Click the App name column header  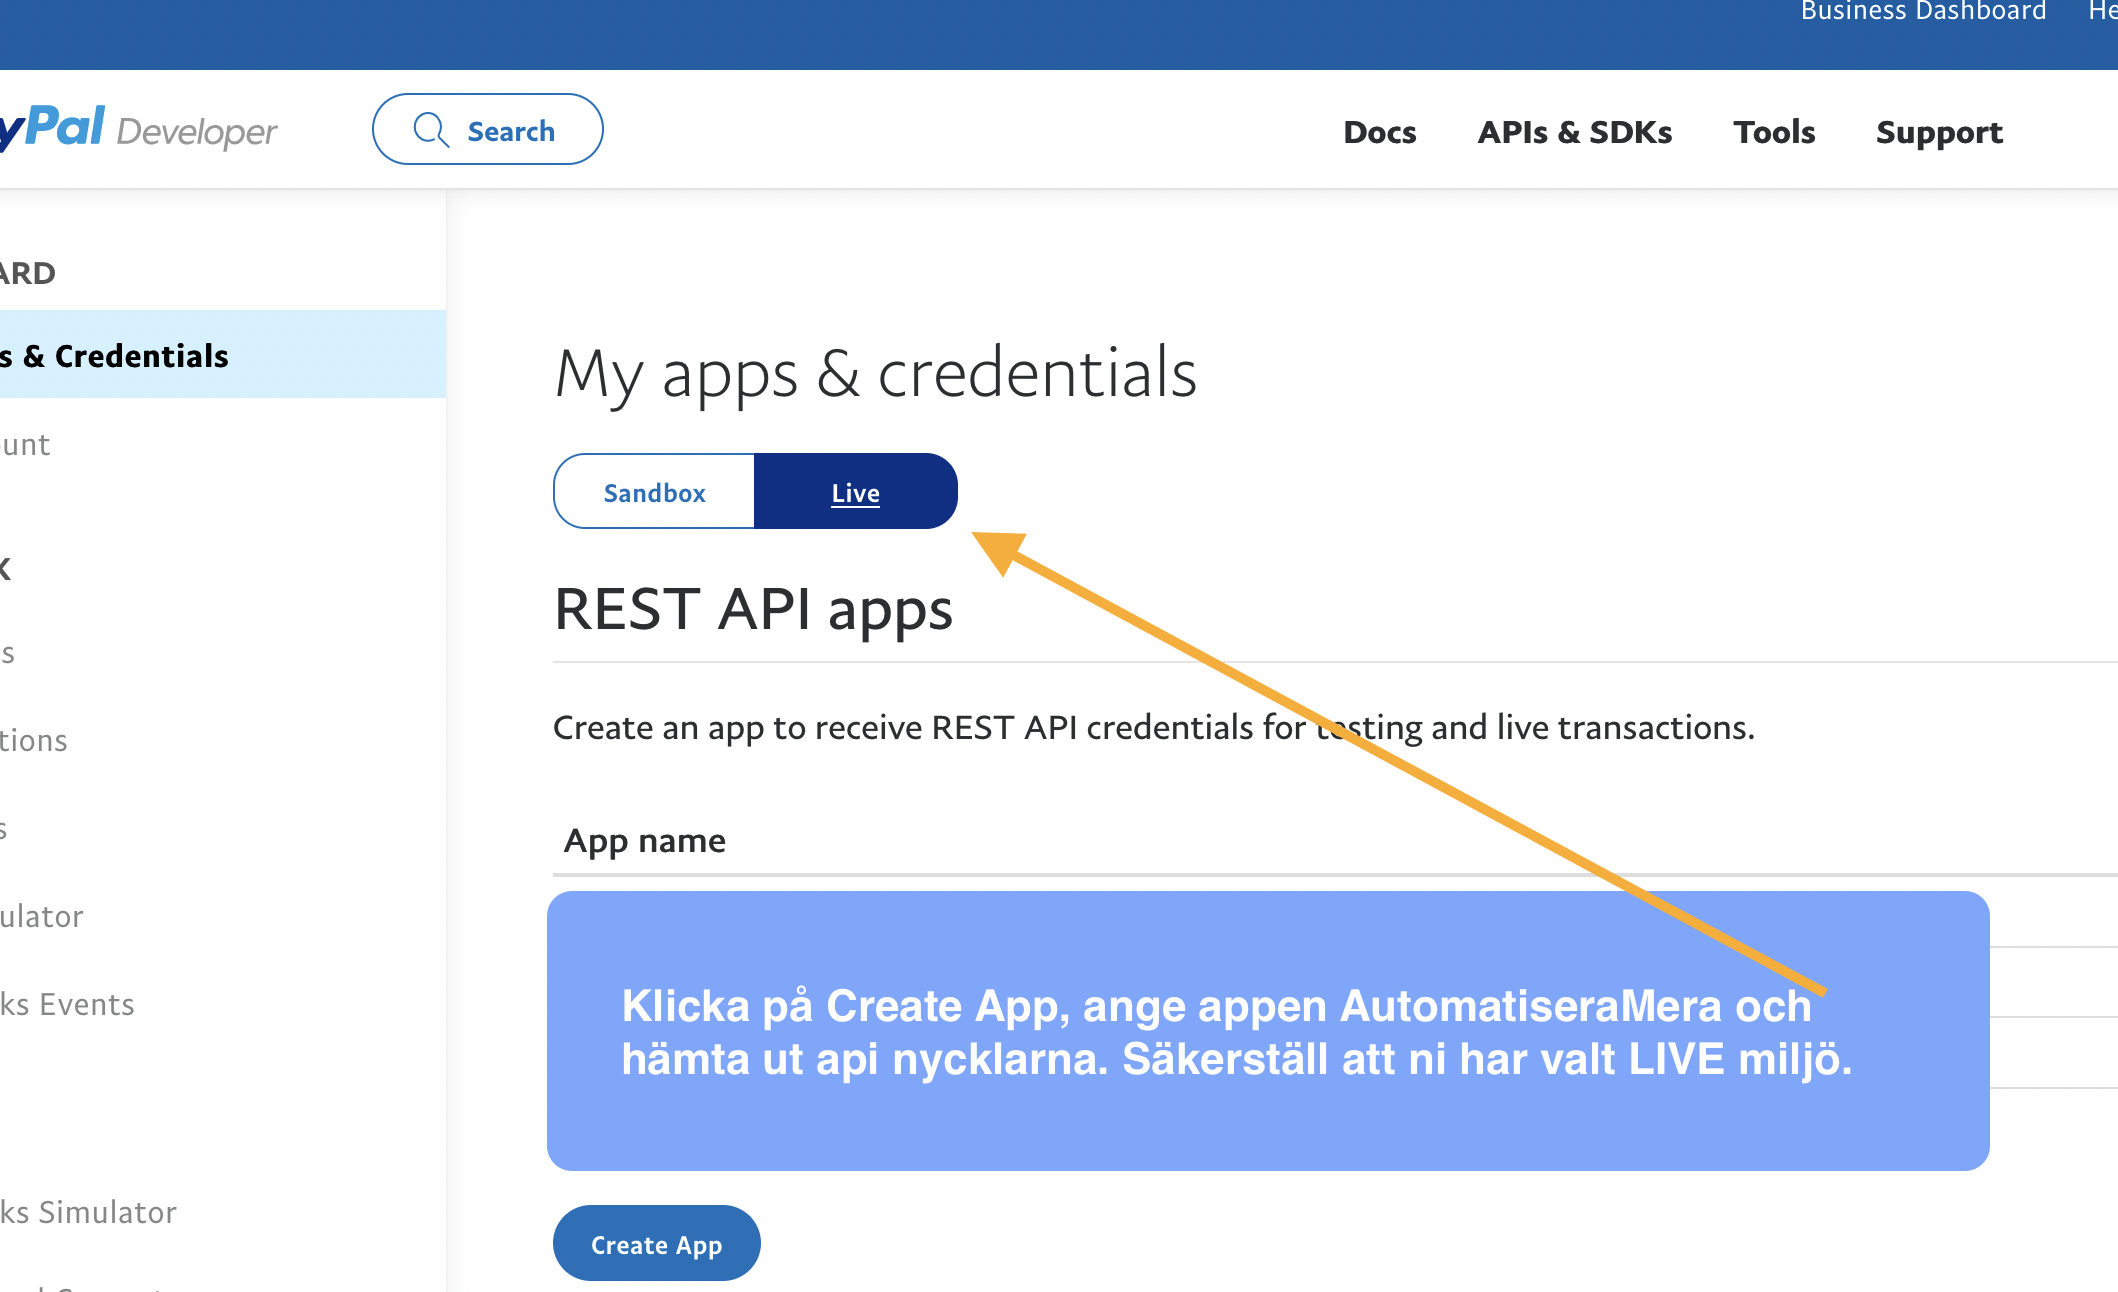tap(645, 840)
